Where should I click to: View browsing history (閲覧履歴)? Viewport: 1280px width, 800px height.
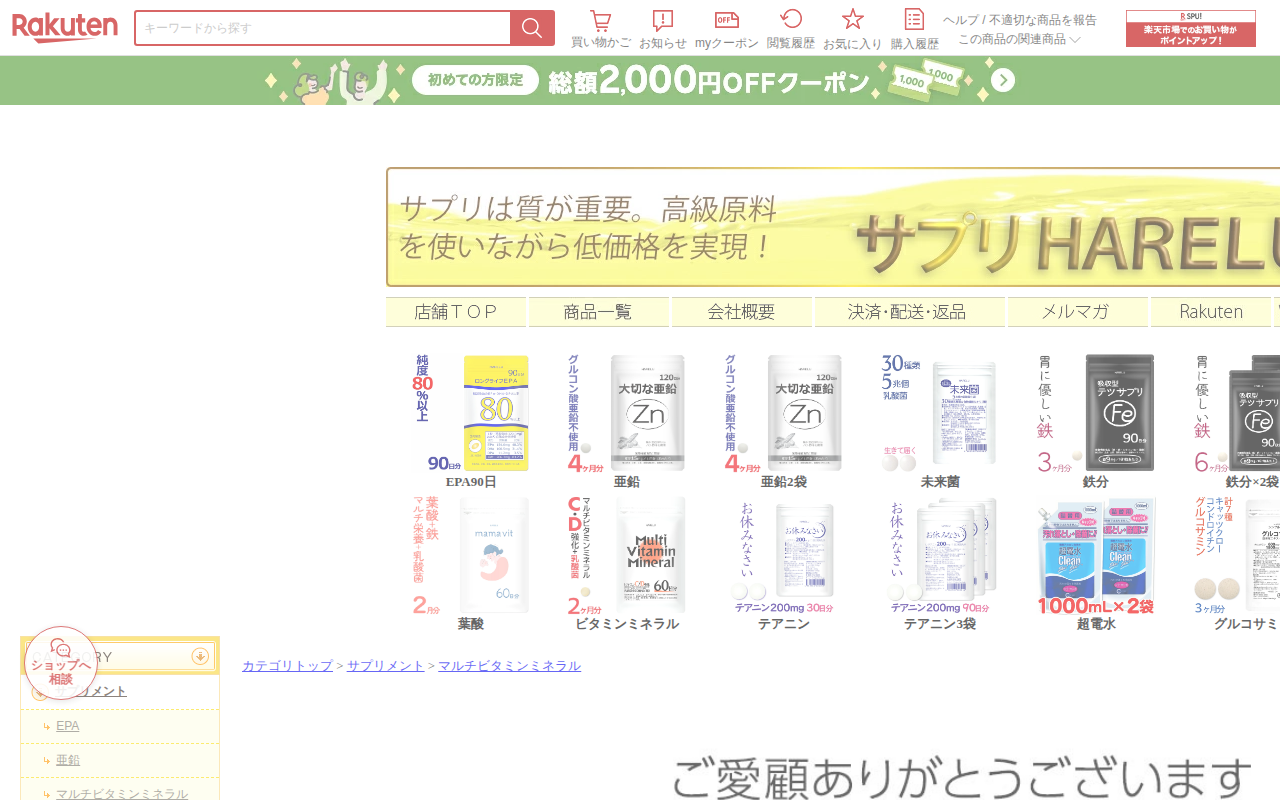pyautogui.click(x=791, y=29)
